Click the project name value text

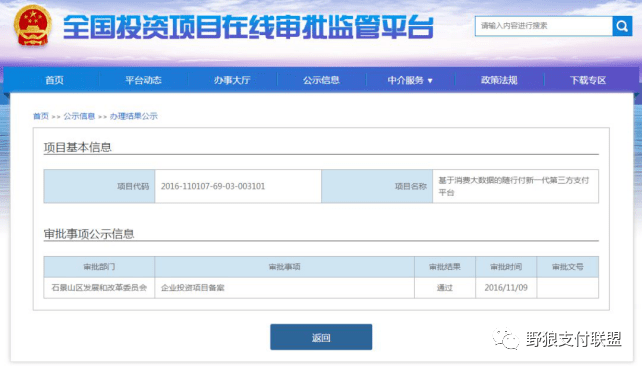[513, 186]
